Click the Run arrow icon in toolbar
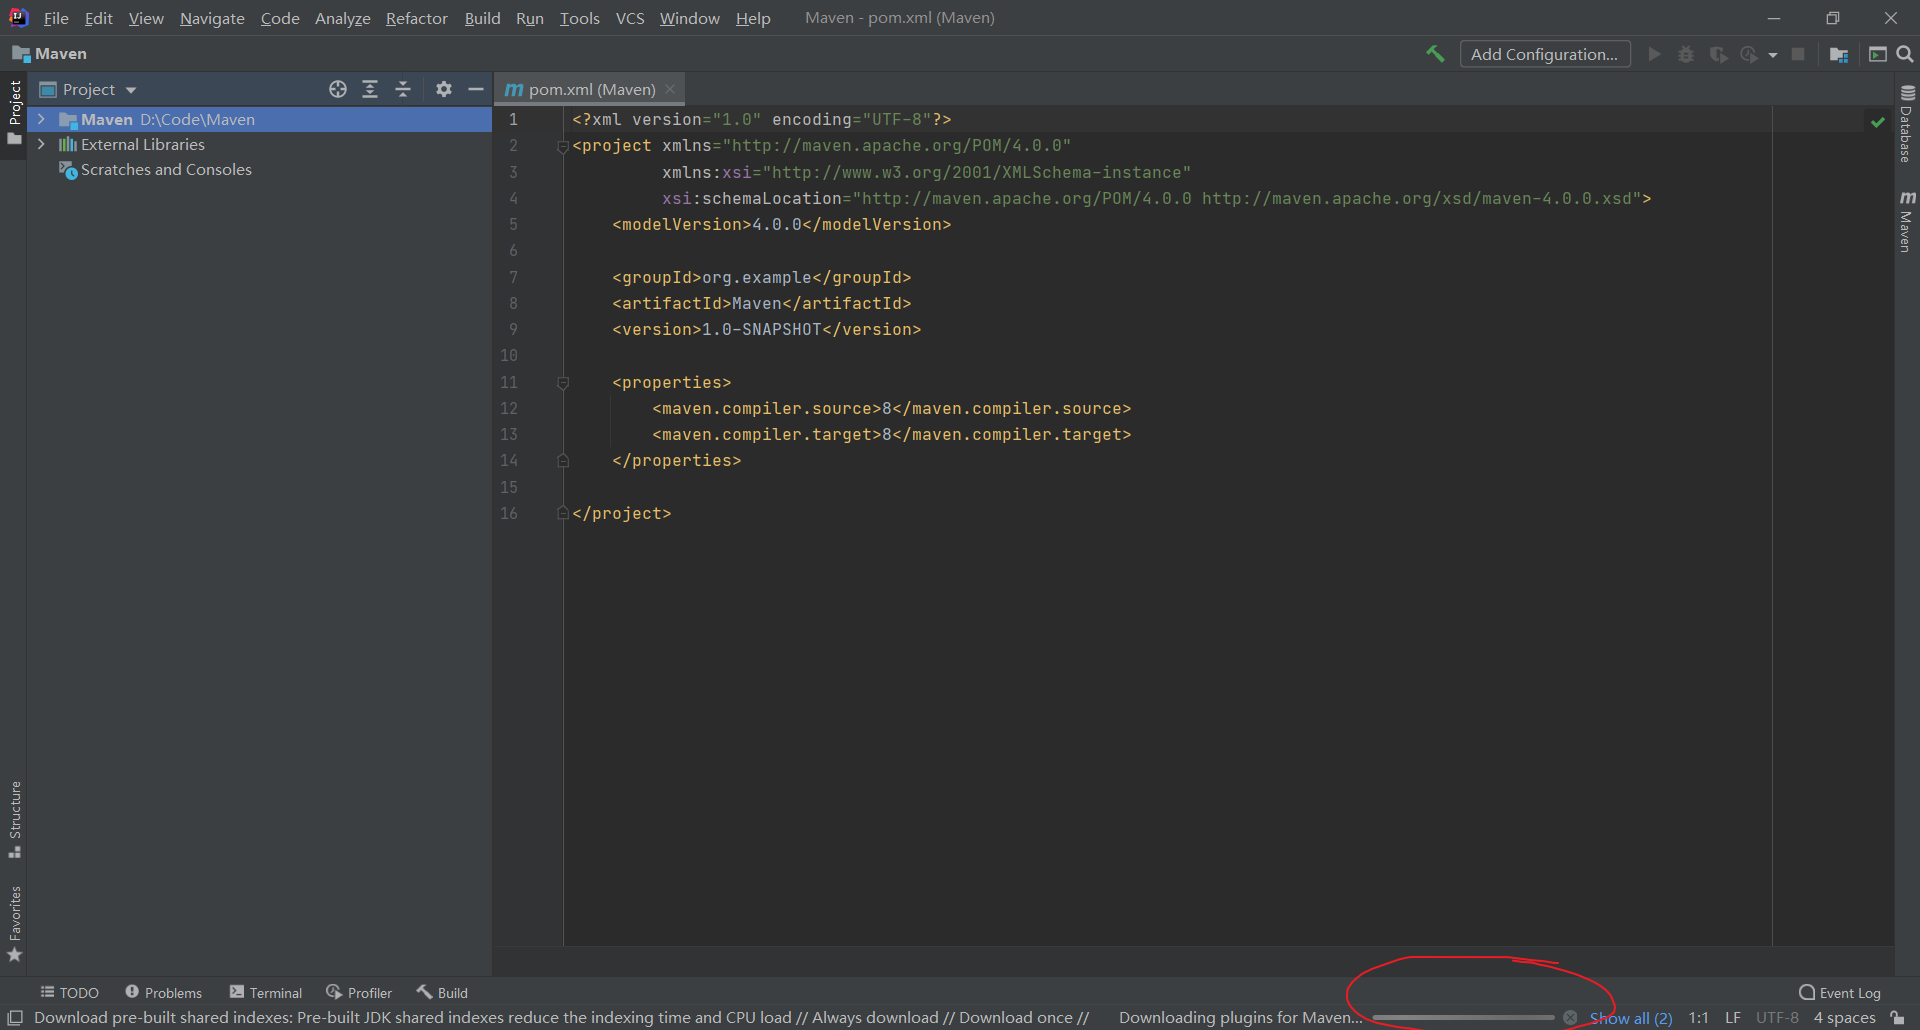The image size is (1920, 1030). (x=1655, y=54)
